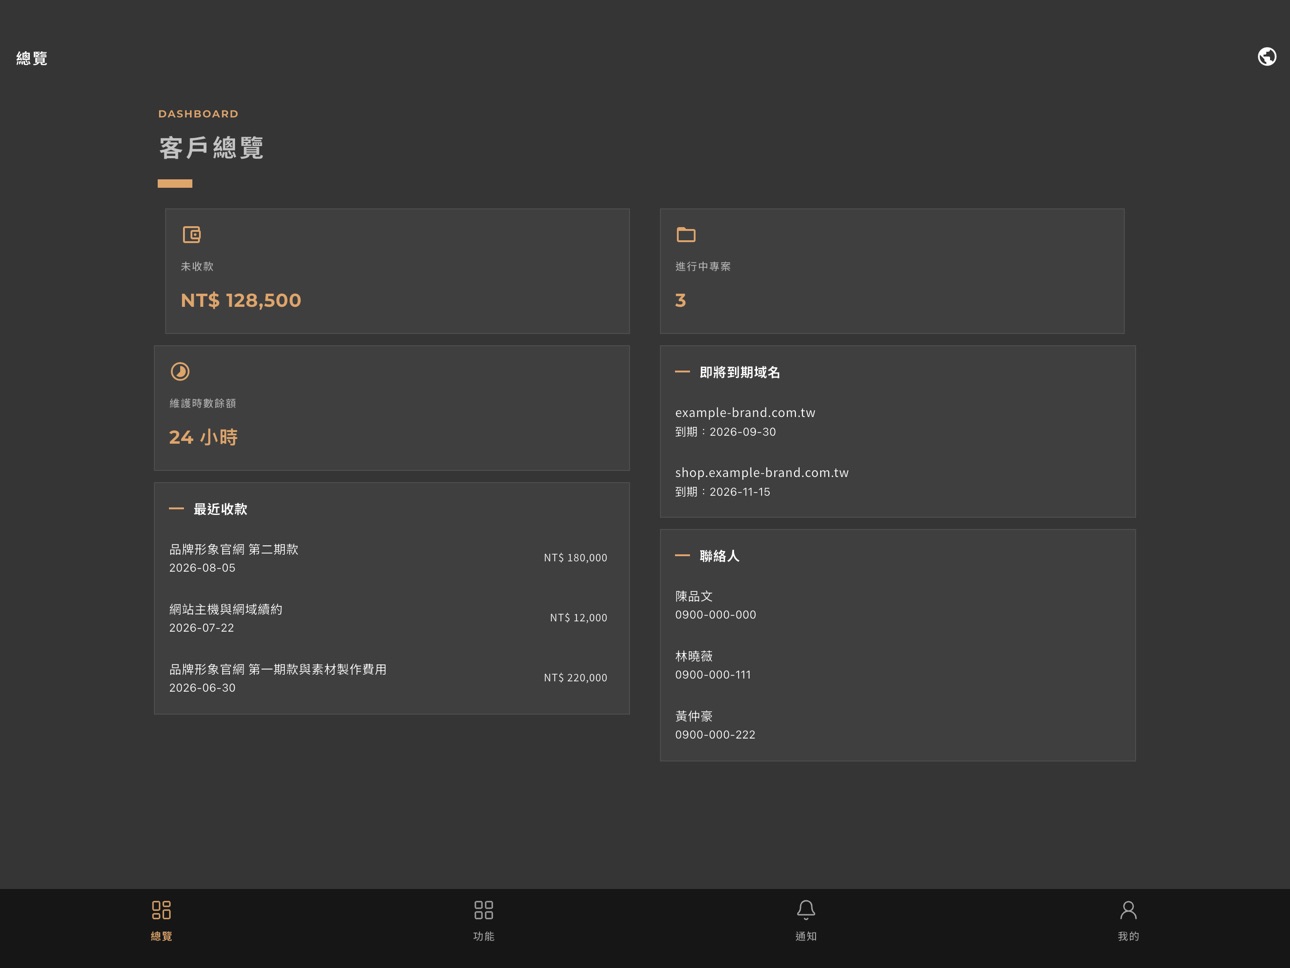Image resolution: width=1290 pixels, height=968 pixels.
Task: Open 品牌形象官網 第一期款與素材製作費用 entry
Action: pos(392,678)
